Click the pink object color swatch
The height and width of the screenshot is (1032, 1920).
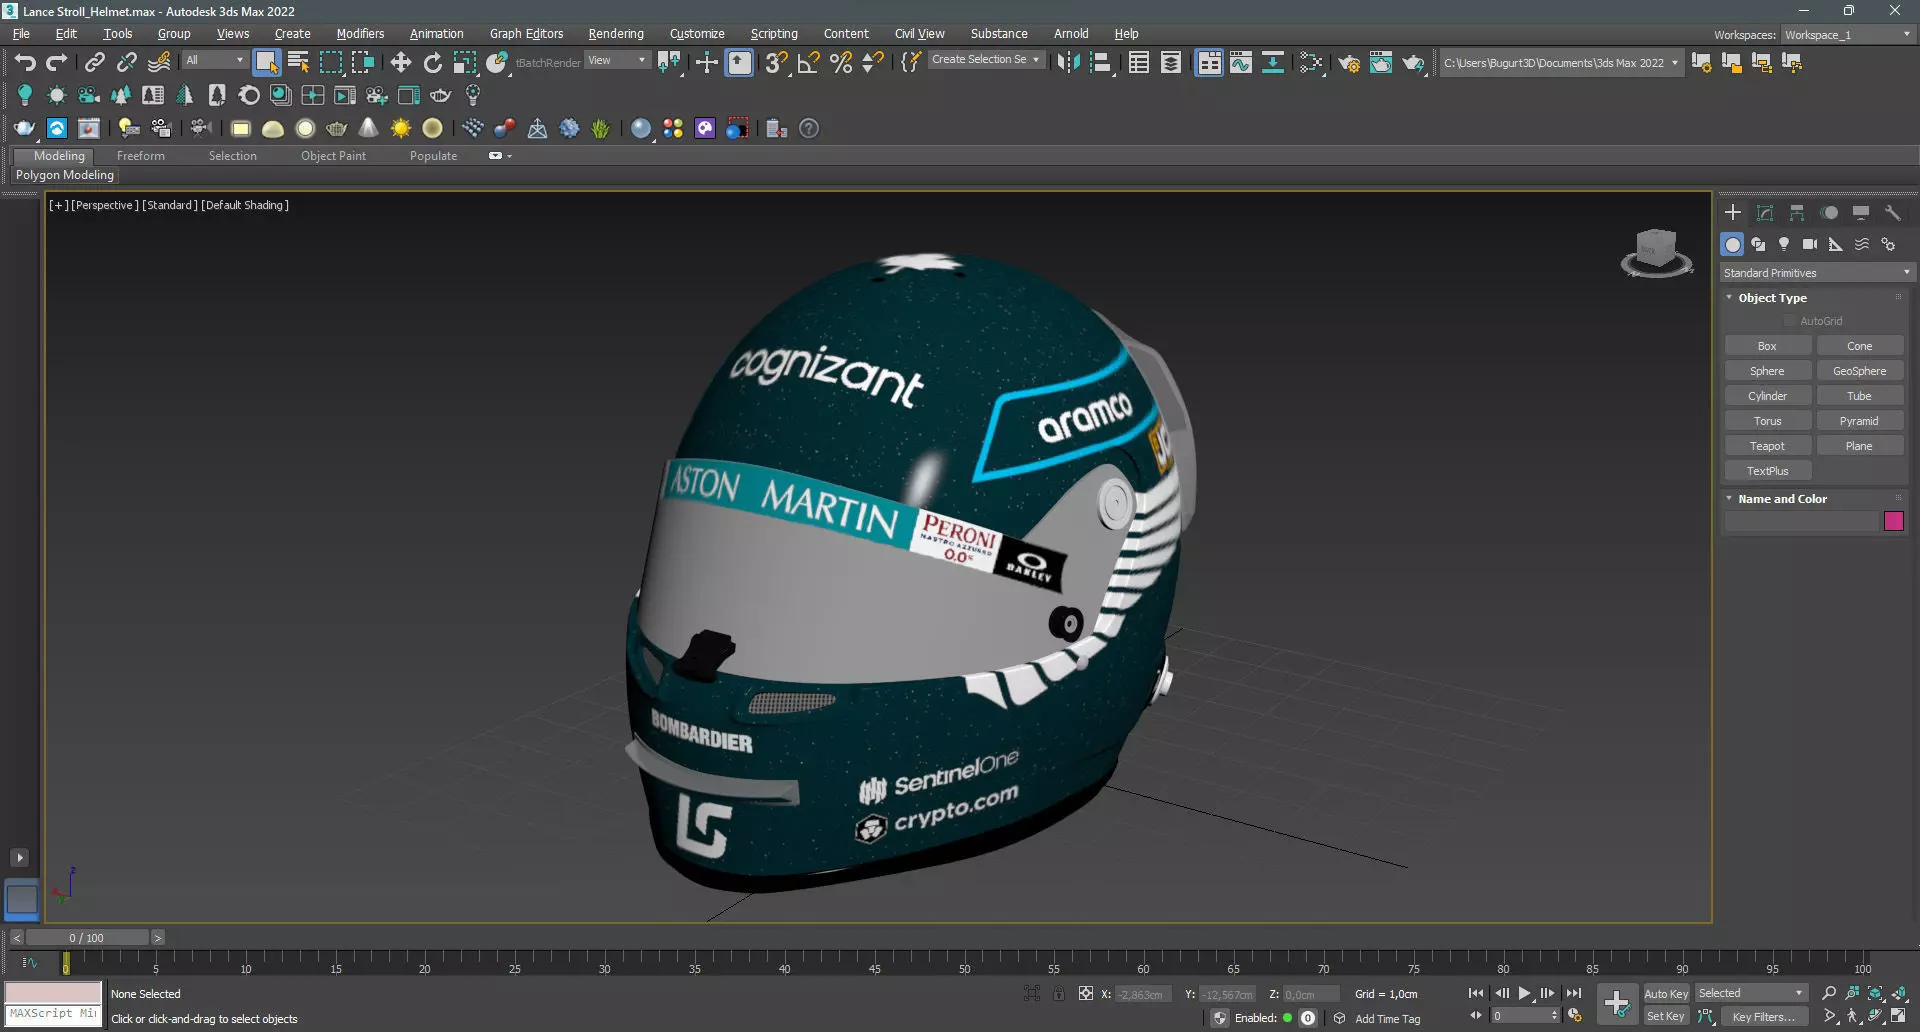point(1893,521)
